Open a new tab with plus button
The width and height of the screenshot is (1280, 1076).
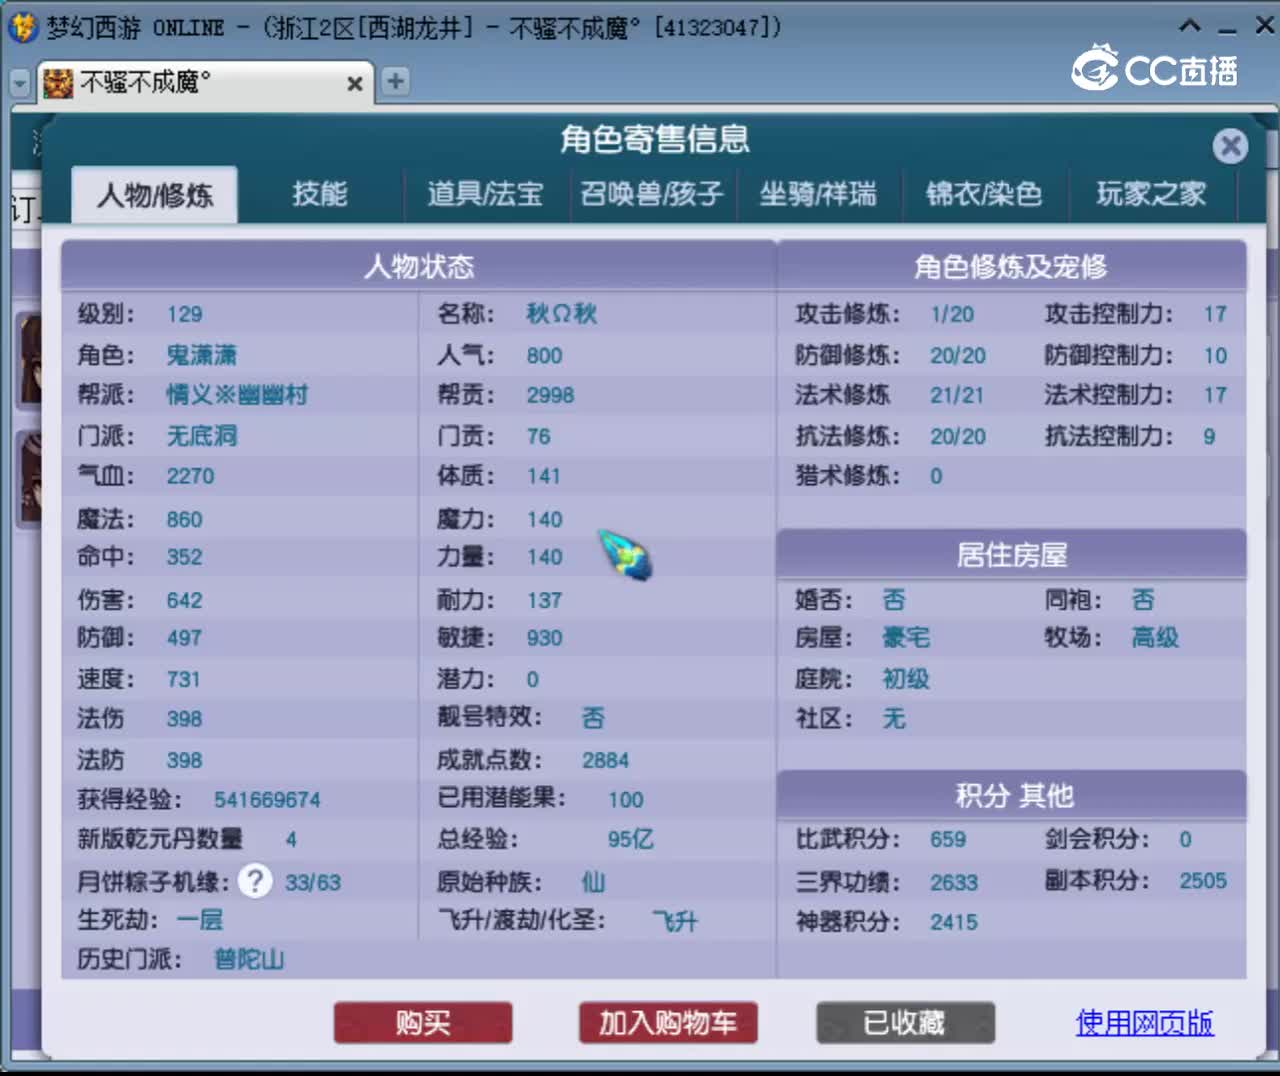[396, 81]
